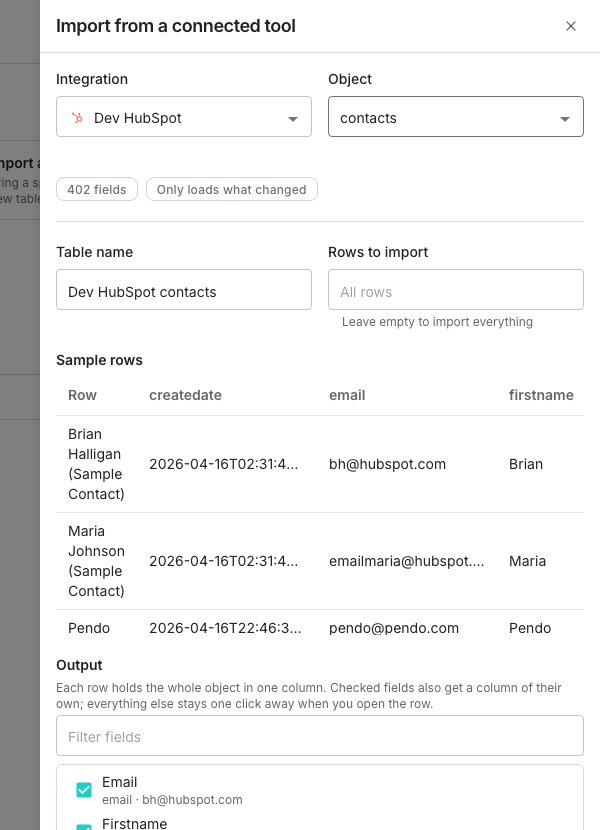Click the Pendo firstname cell
Viewport: 600px width, 830px height.
tap(530, 628)
